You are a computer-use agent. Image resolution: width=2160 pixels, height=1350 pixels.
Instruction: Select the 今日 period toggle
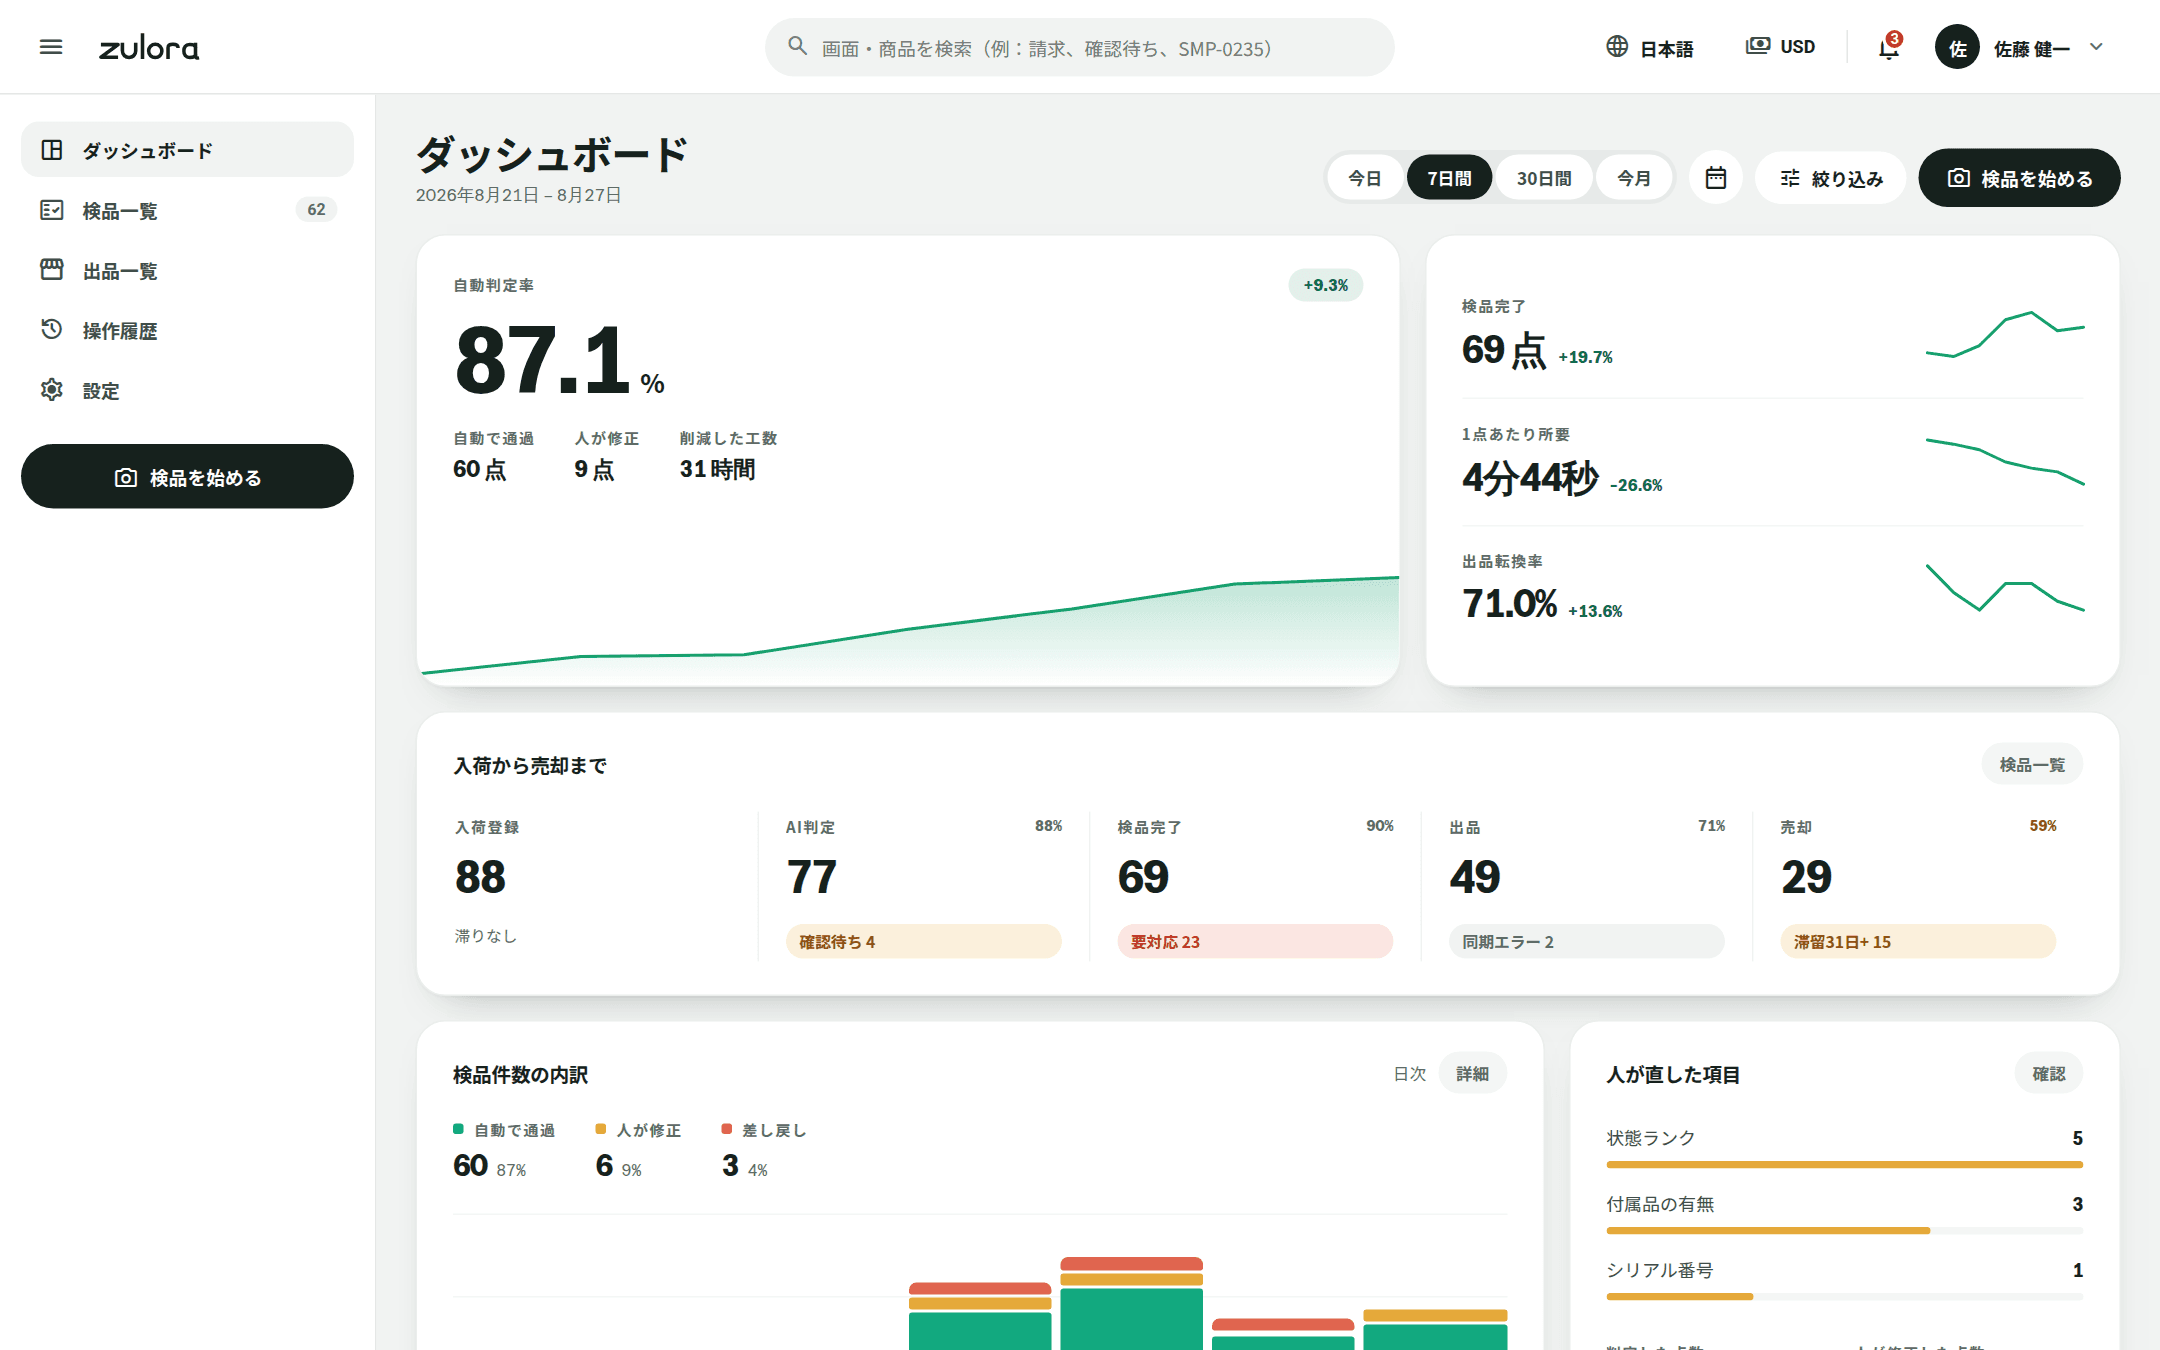coord(1365,178)
